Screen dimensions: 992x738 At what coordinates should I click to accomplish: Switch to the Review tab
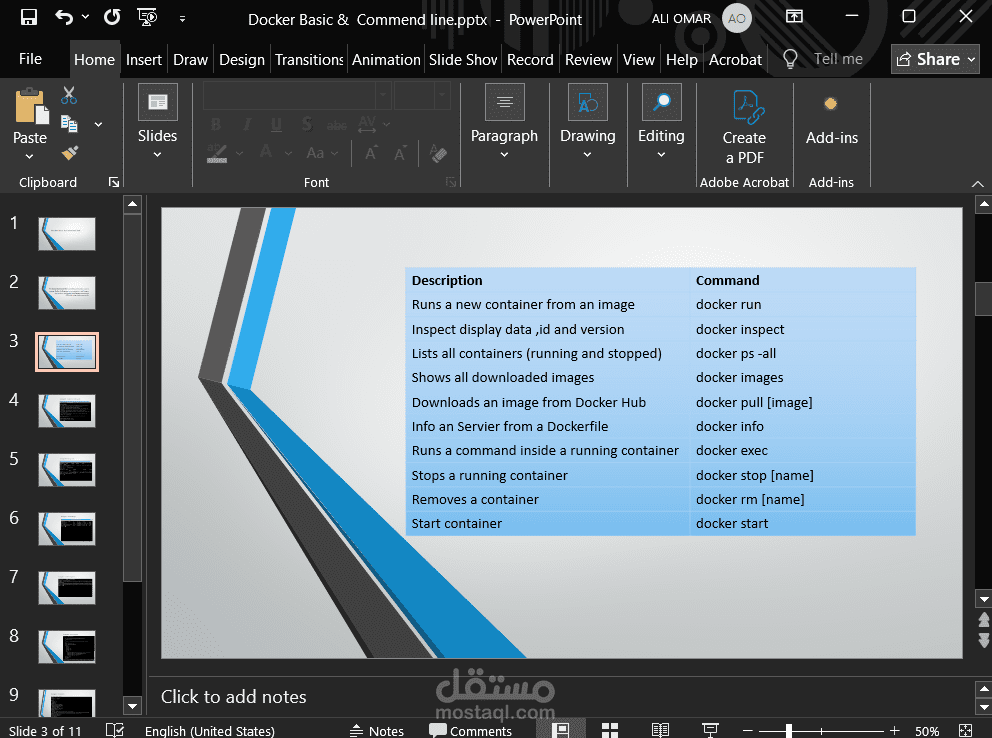tap(588, 59)
